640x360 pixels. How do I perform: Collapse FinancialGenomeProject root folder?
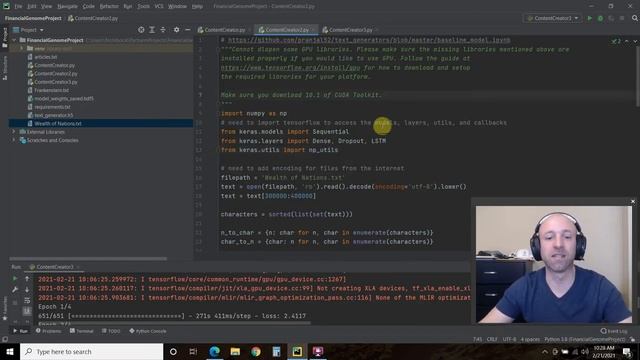[x=14, y=40]
